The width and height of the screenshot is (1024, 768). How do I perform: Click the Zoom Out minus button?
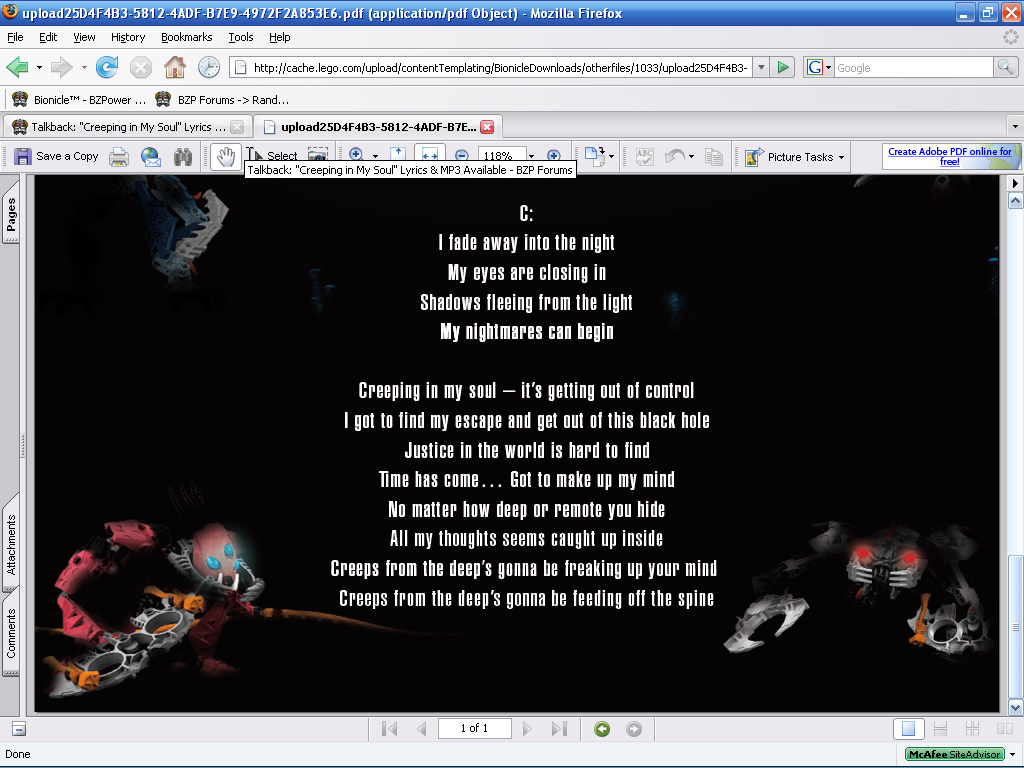click(x=462, y=155)
